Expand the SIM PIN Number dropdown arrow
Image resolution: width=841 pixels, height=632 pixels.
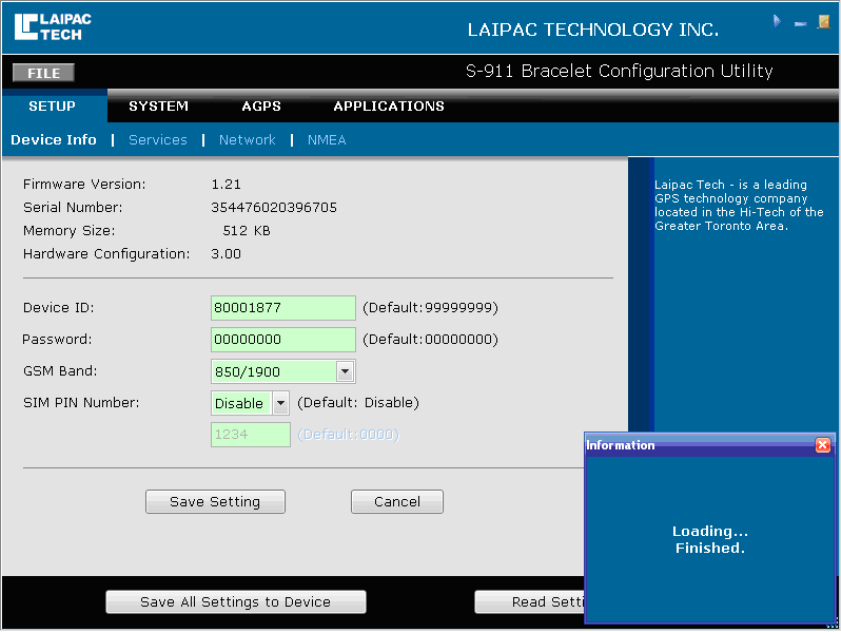point(281,403)
